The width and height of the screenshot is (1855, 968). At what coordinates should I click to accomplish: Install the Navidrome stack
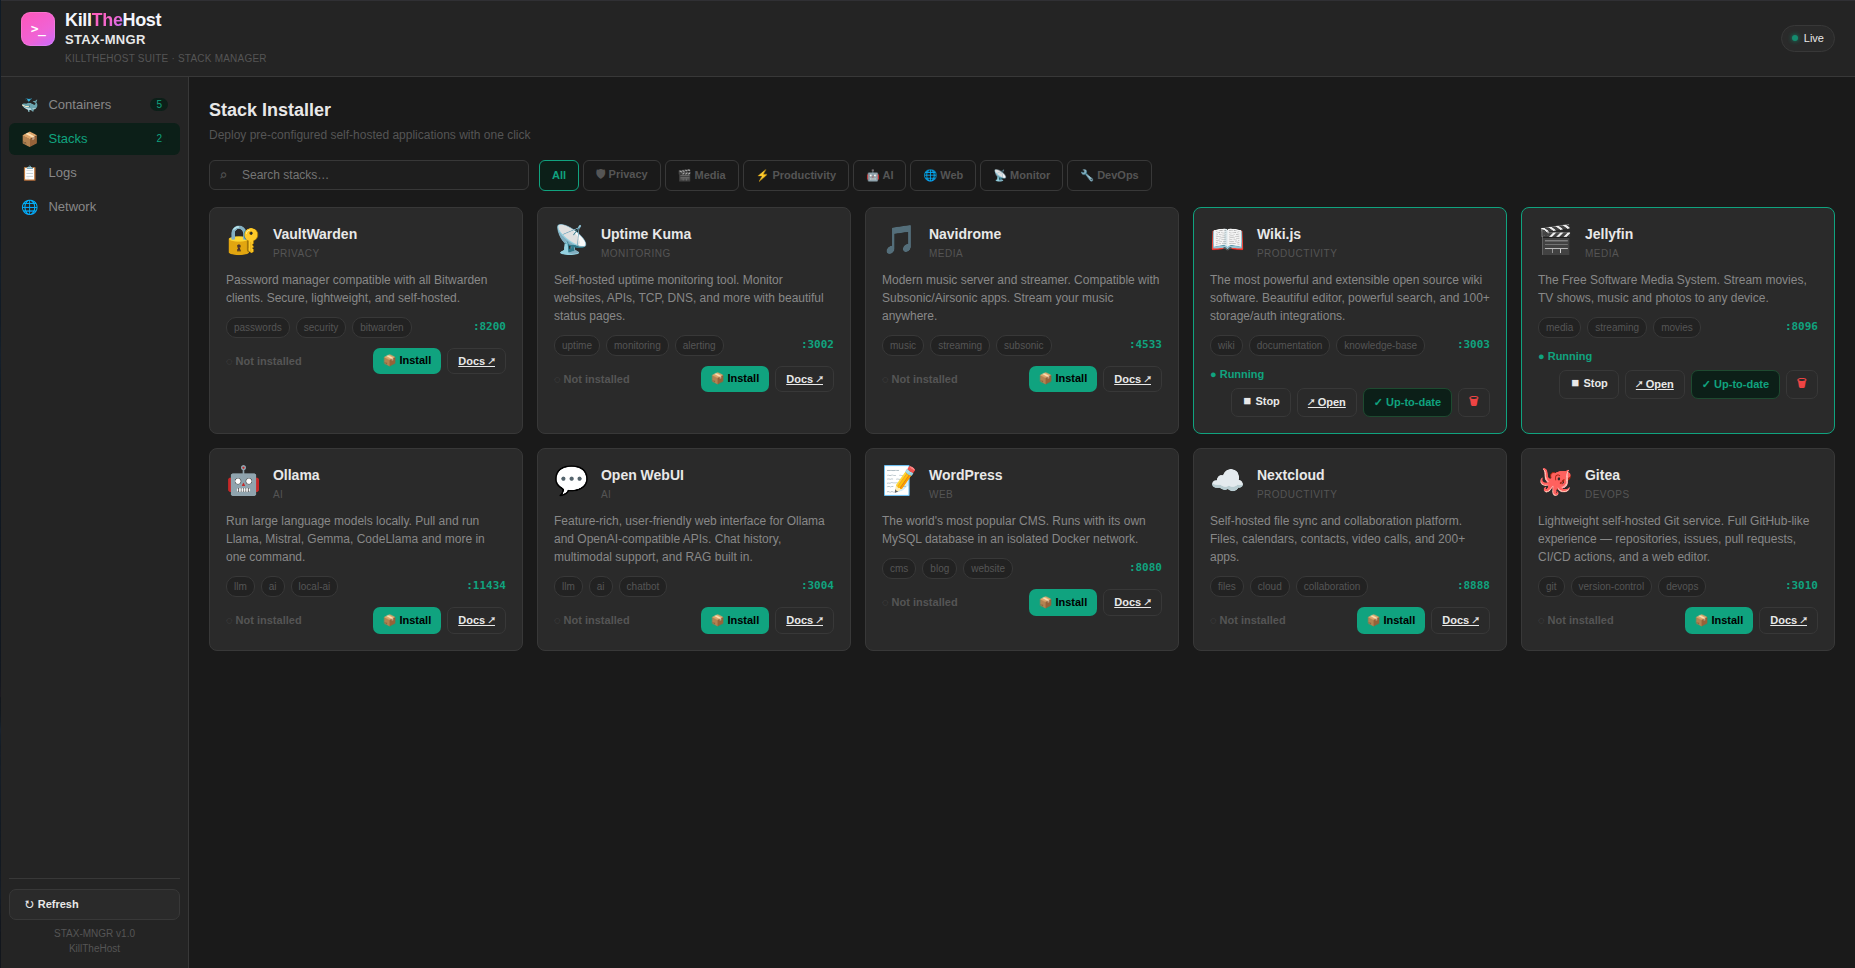pyautogui.click(x=1063, y=379)
